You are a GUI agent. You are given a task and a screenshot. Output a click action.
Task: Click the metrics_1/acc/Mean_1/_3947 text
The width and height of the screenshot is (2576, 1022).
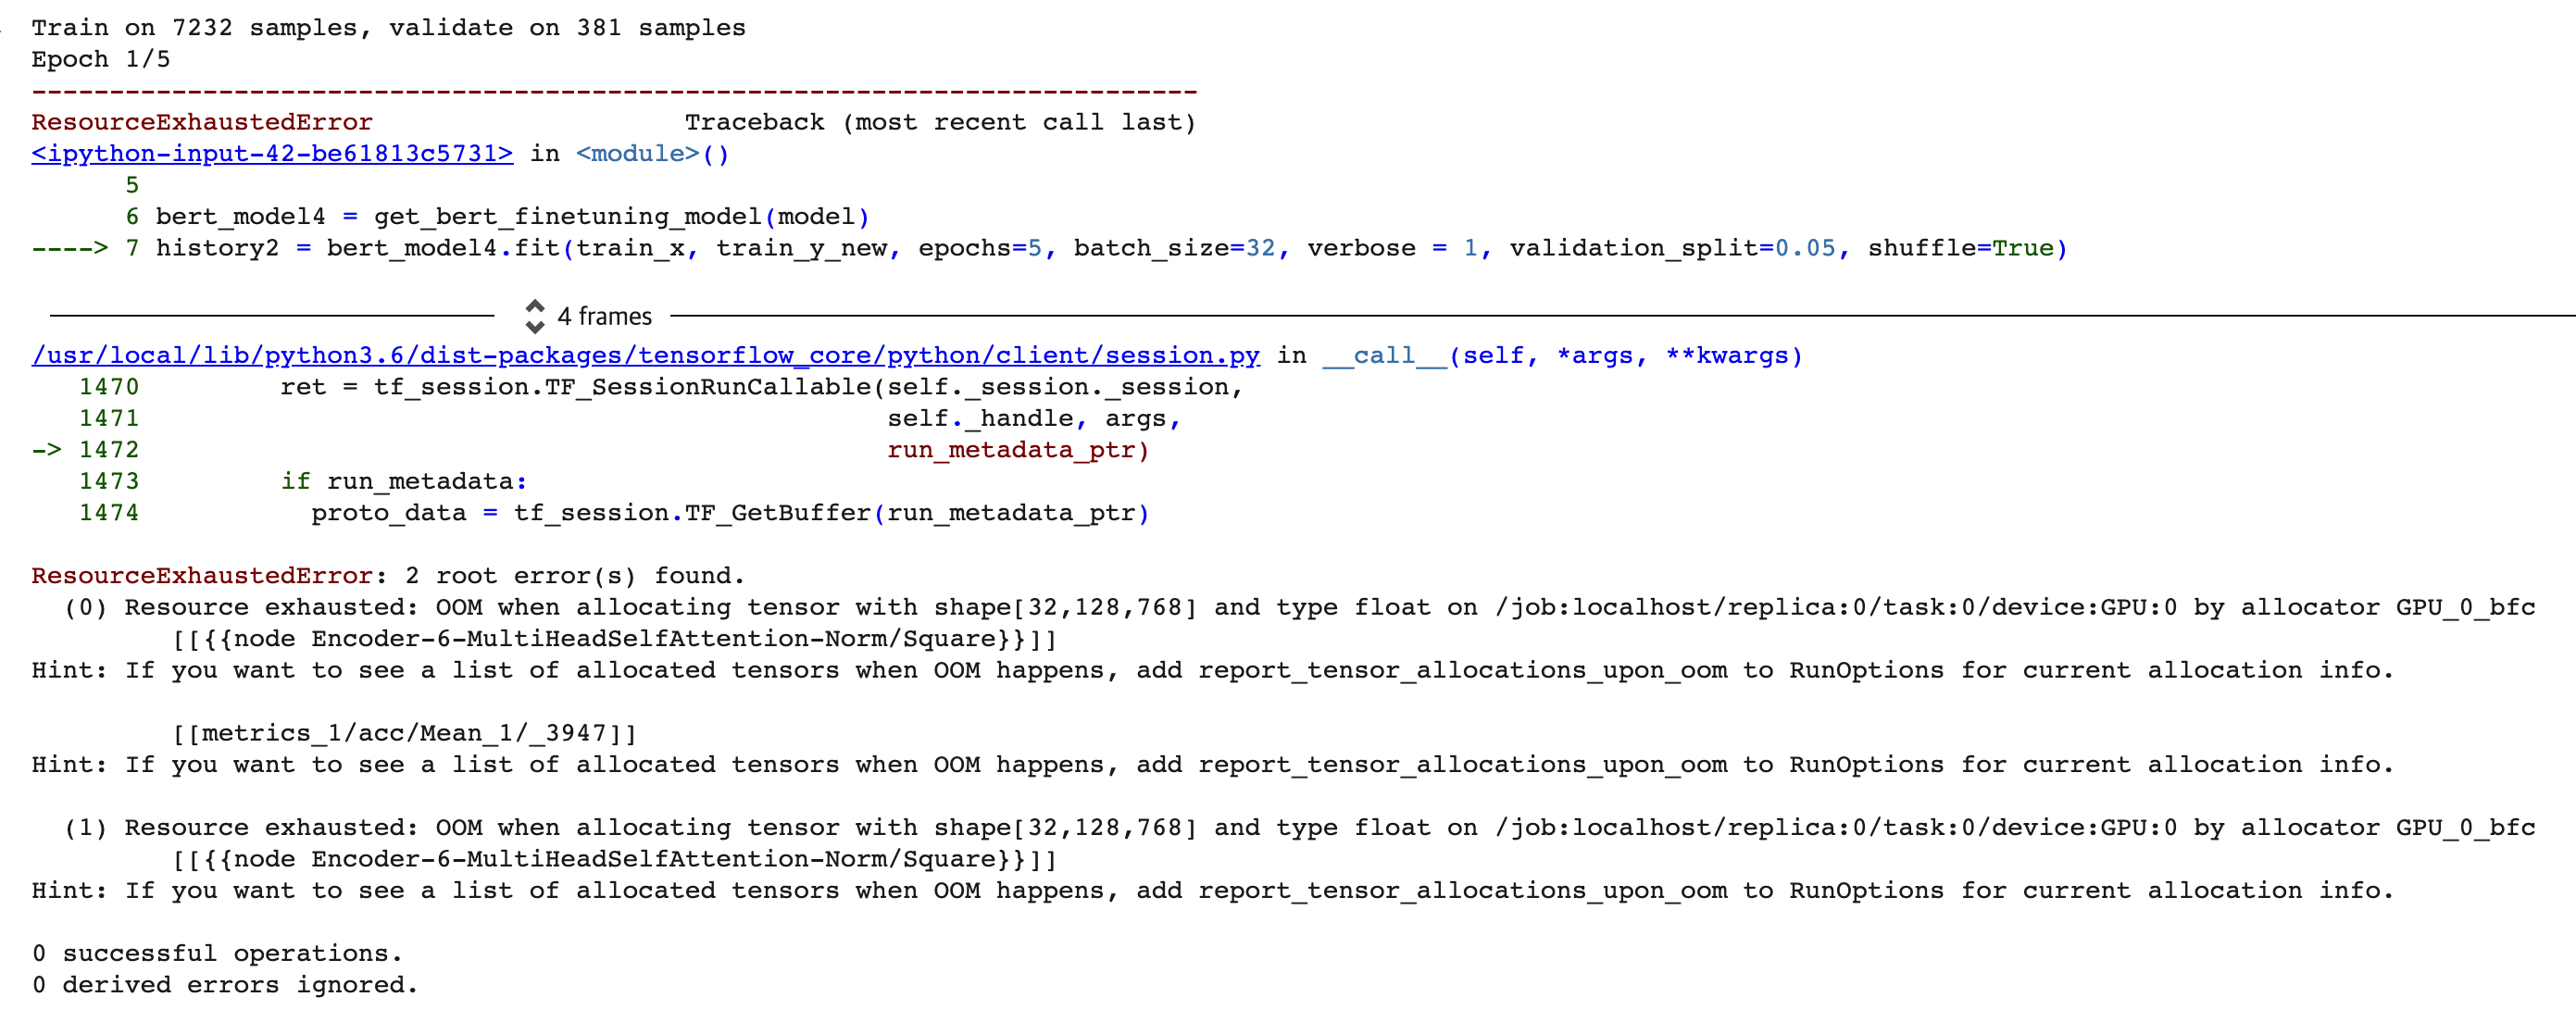(404, 733)
